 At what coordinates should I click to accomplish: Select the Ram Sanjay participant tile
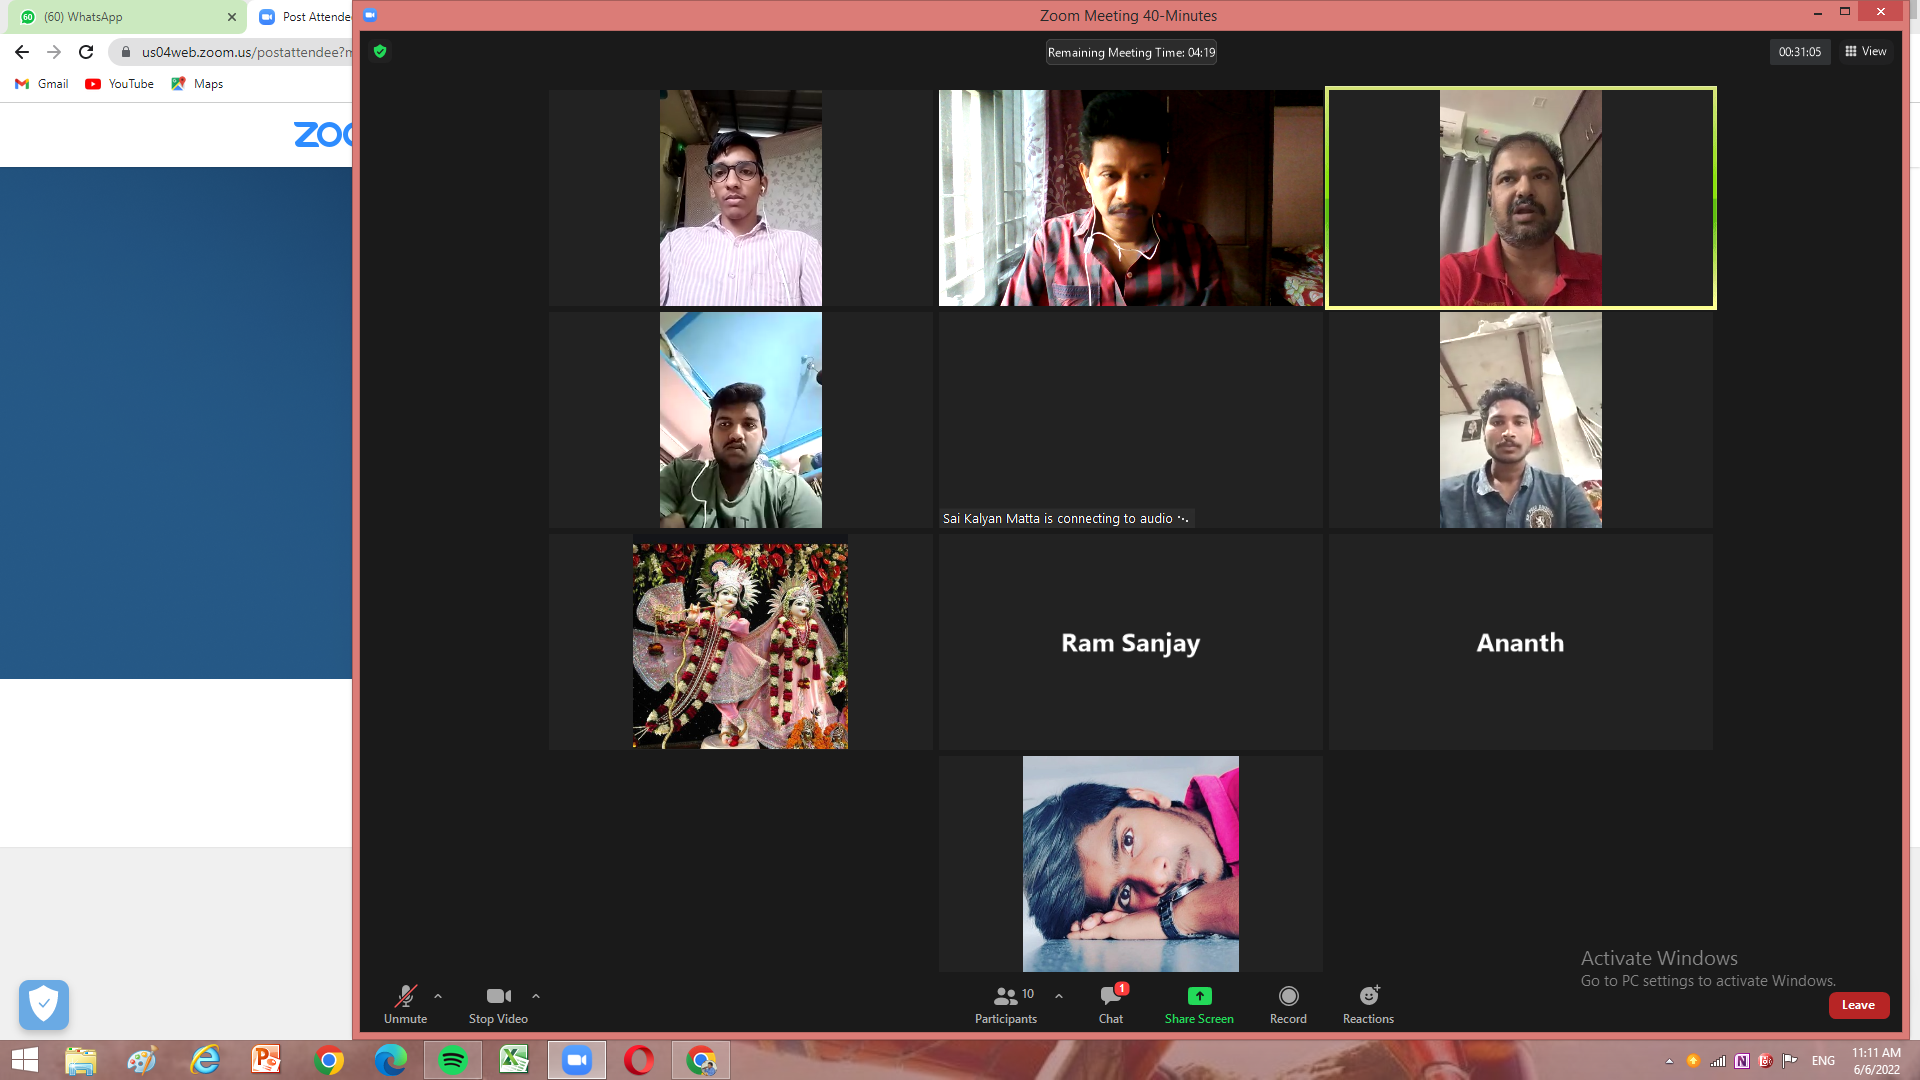pyautogui.click(x=1130, y=642)
